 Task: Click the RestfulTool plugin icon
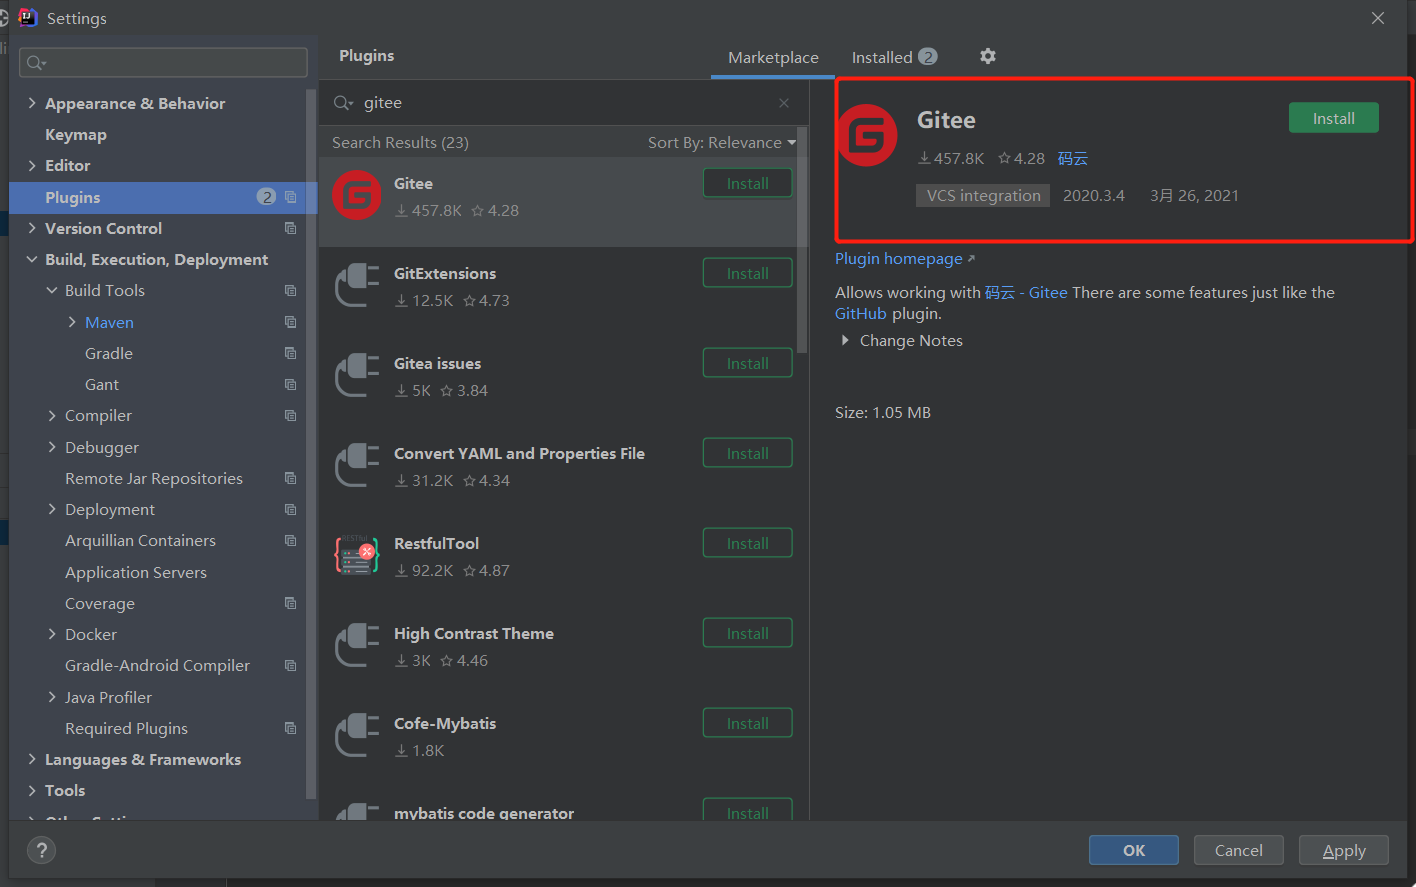pyautogui.click(x=357, y=555)
